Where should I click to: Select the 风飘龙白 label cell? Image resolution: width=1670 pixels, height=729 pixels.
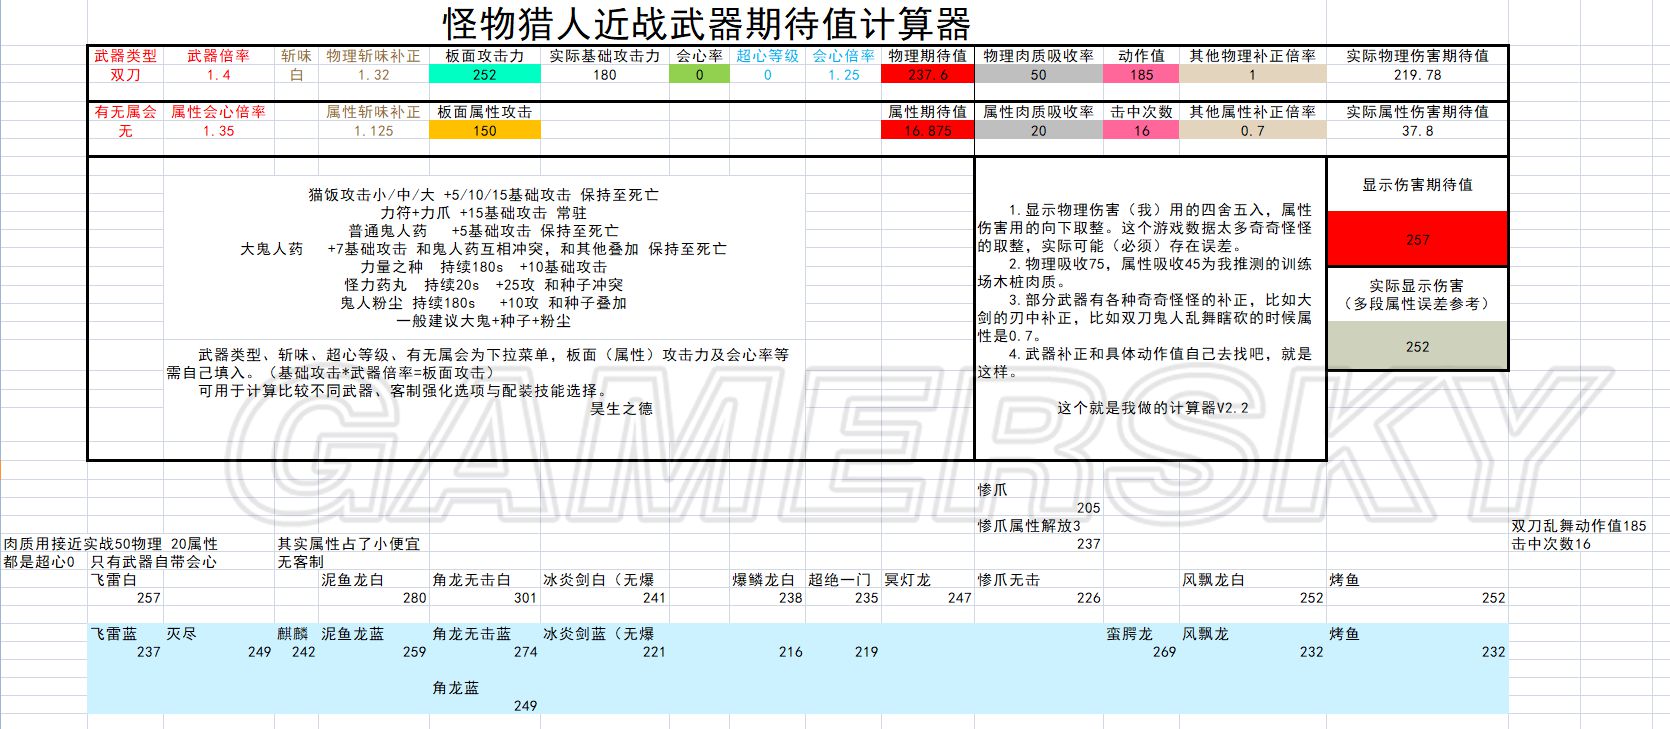point(1213,580)
